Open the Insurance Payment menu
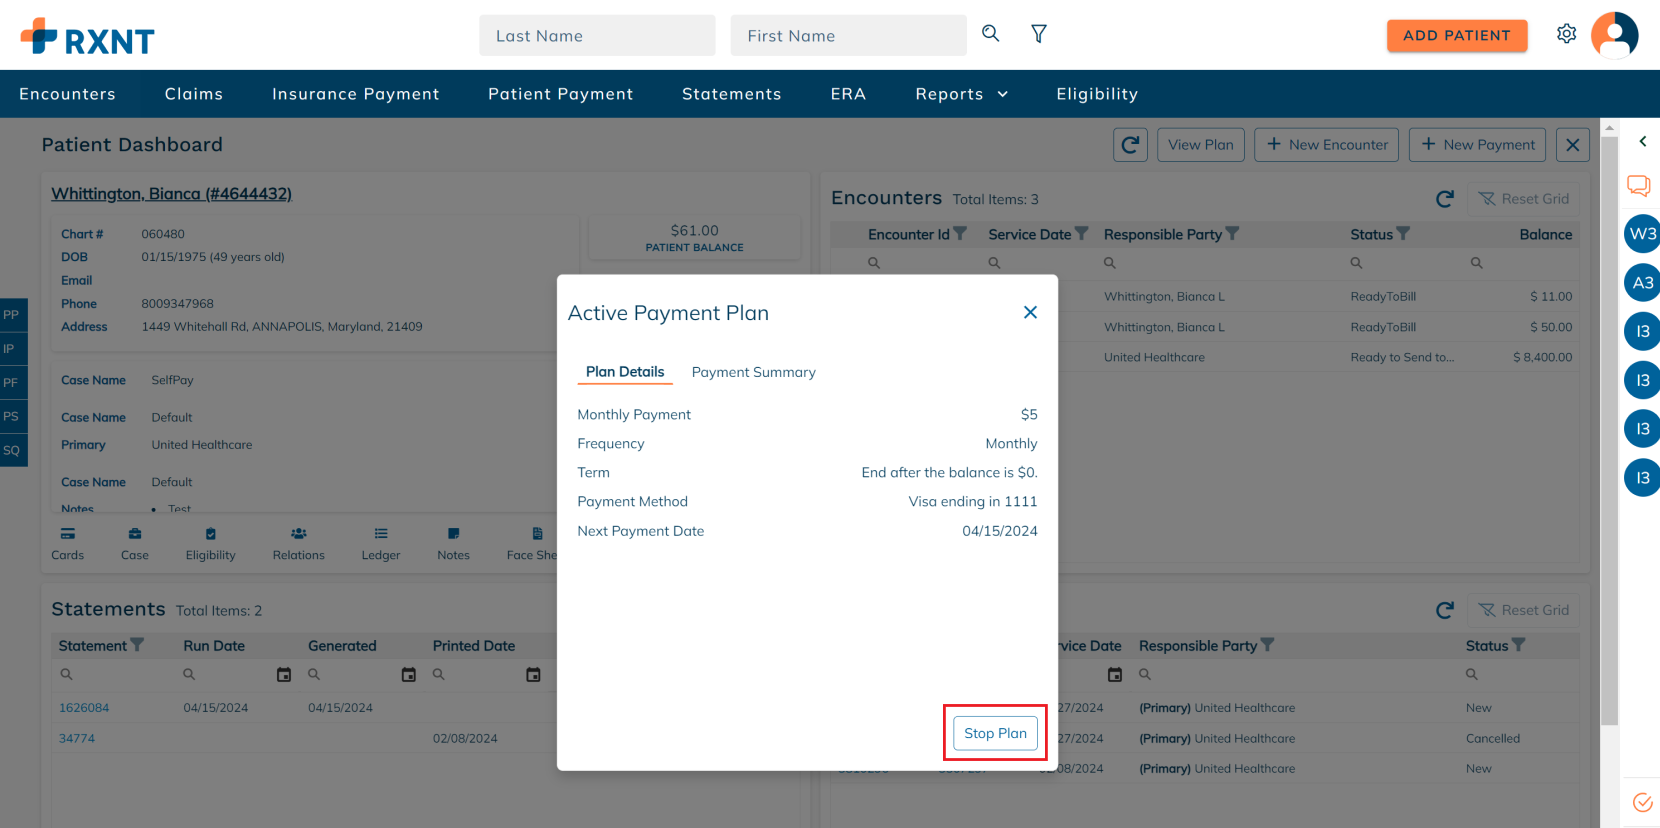 [x=356, y=94]
